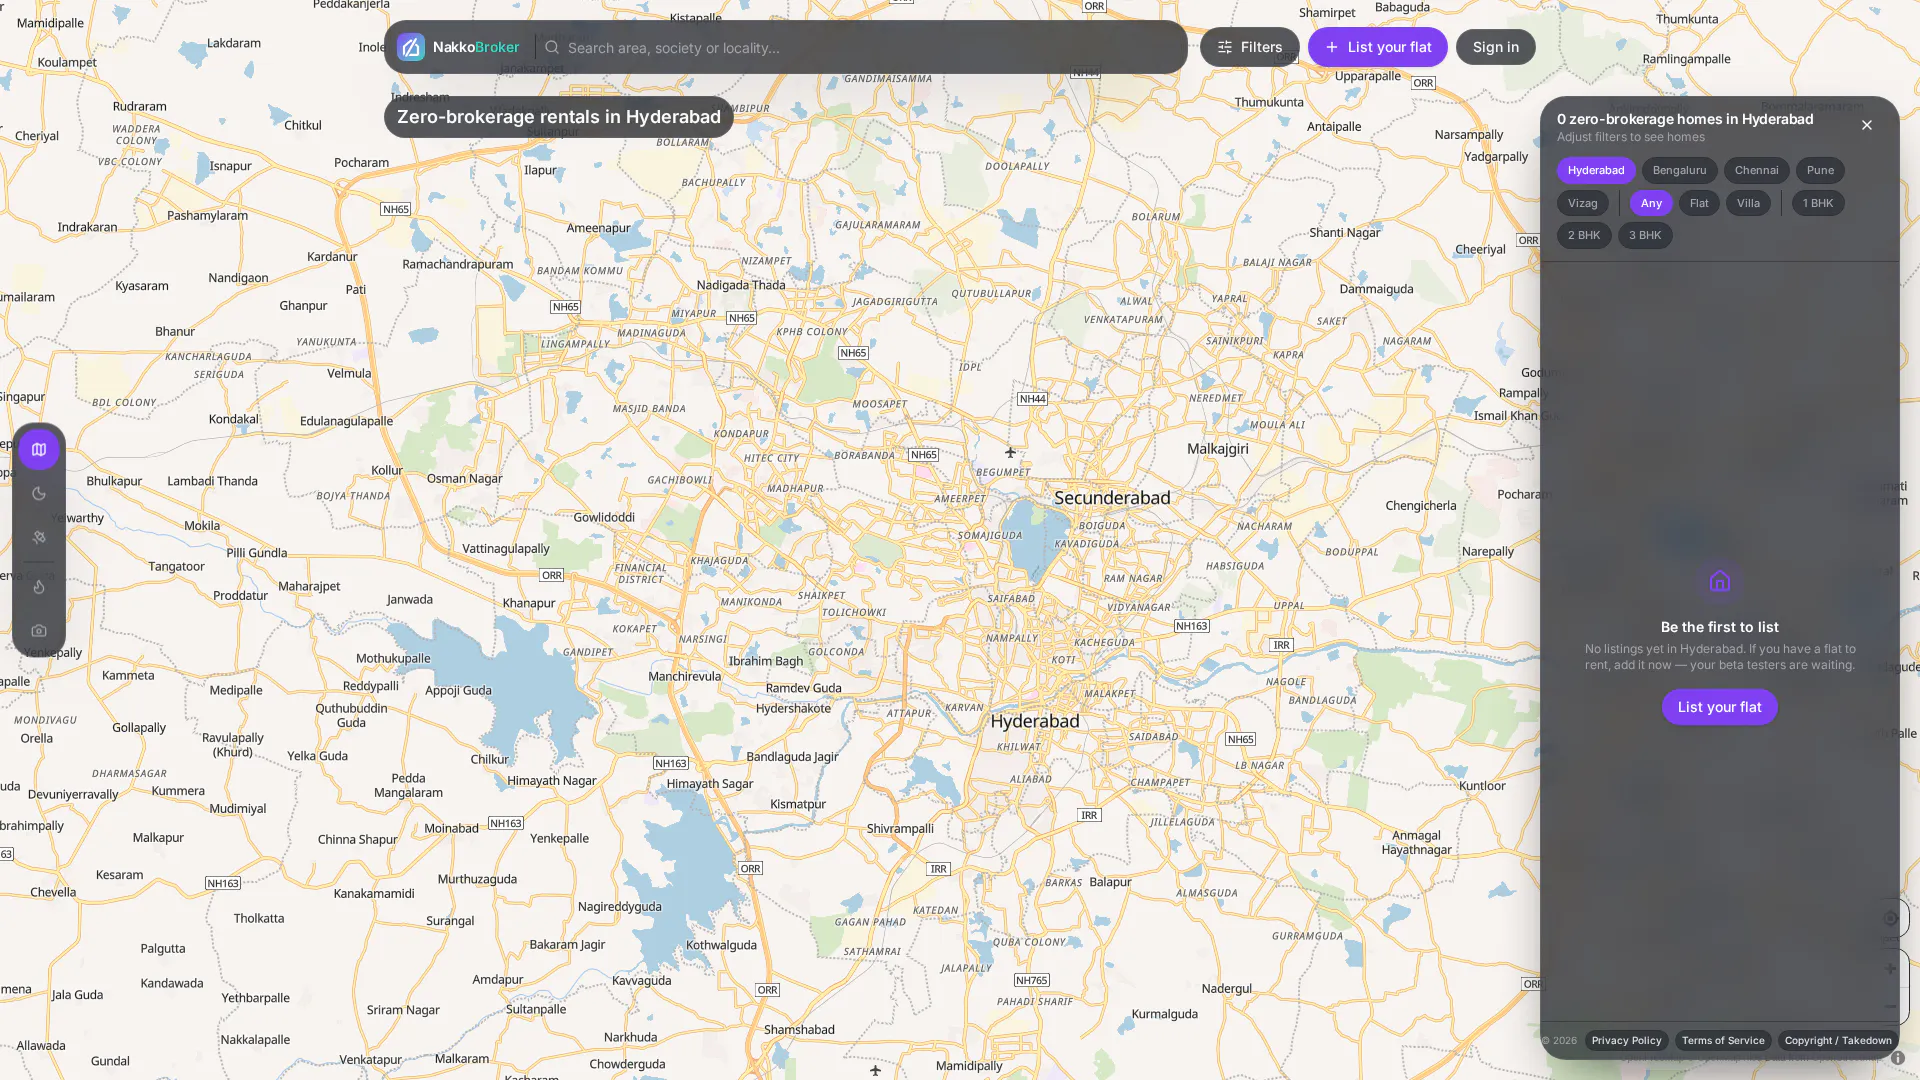
Task: Click the house icon above 'Be the first to list'
Action: 1720,581
